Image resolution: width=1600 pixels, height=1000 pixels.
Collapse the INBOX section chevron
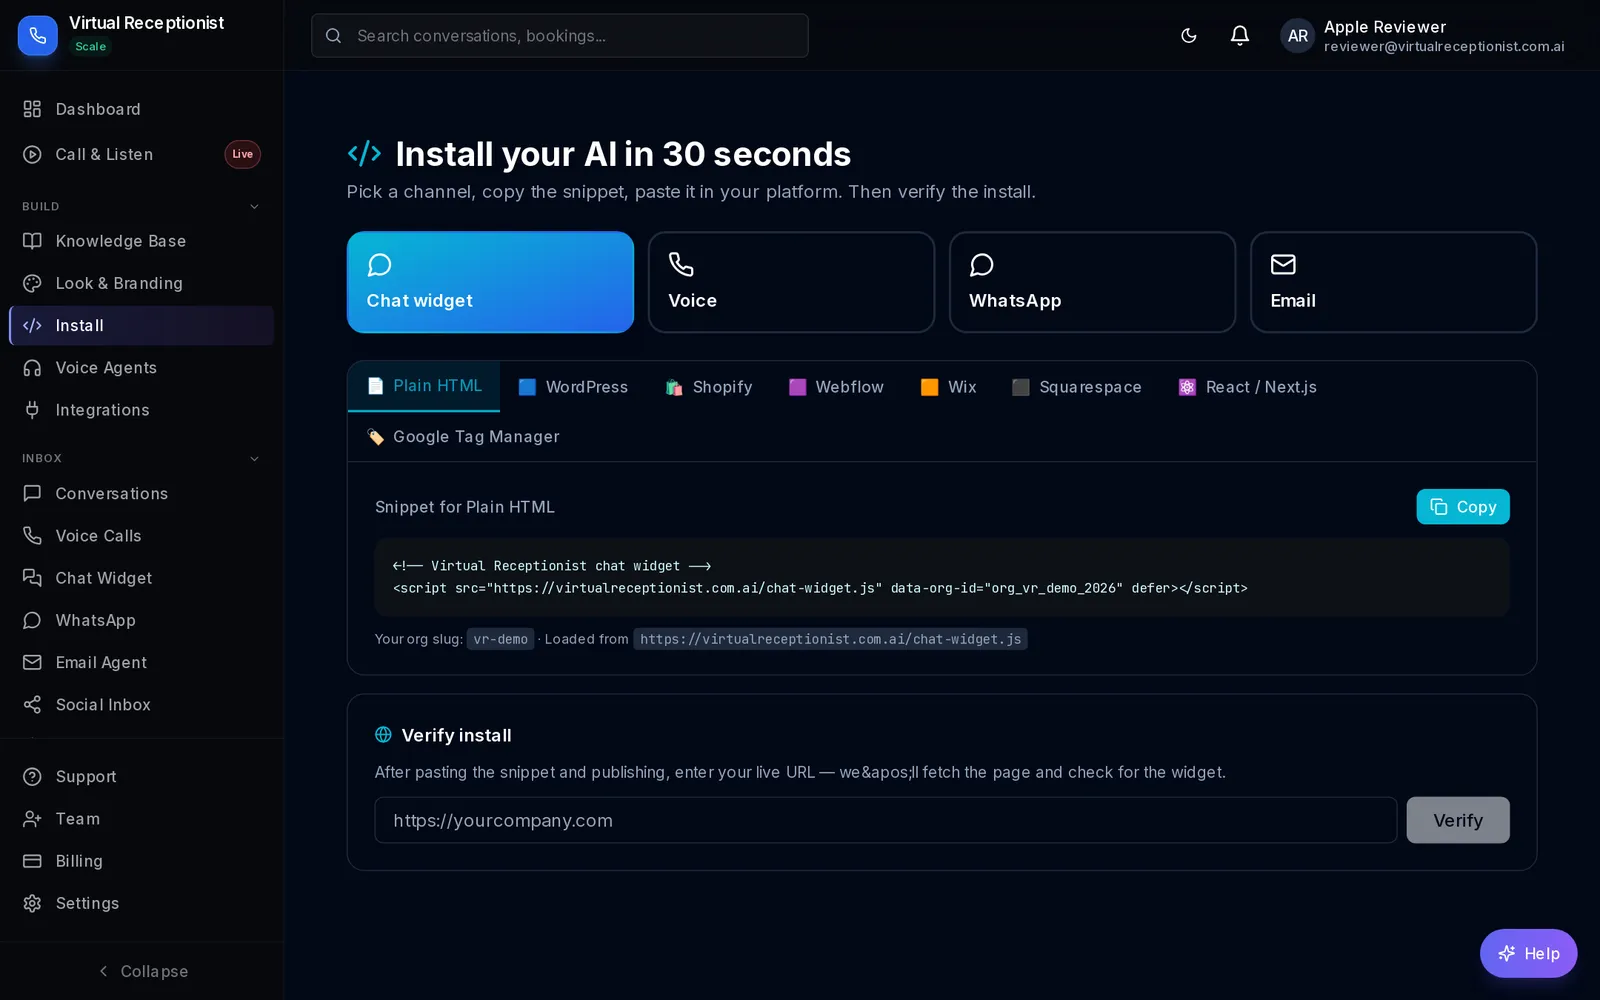point(254,459)
